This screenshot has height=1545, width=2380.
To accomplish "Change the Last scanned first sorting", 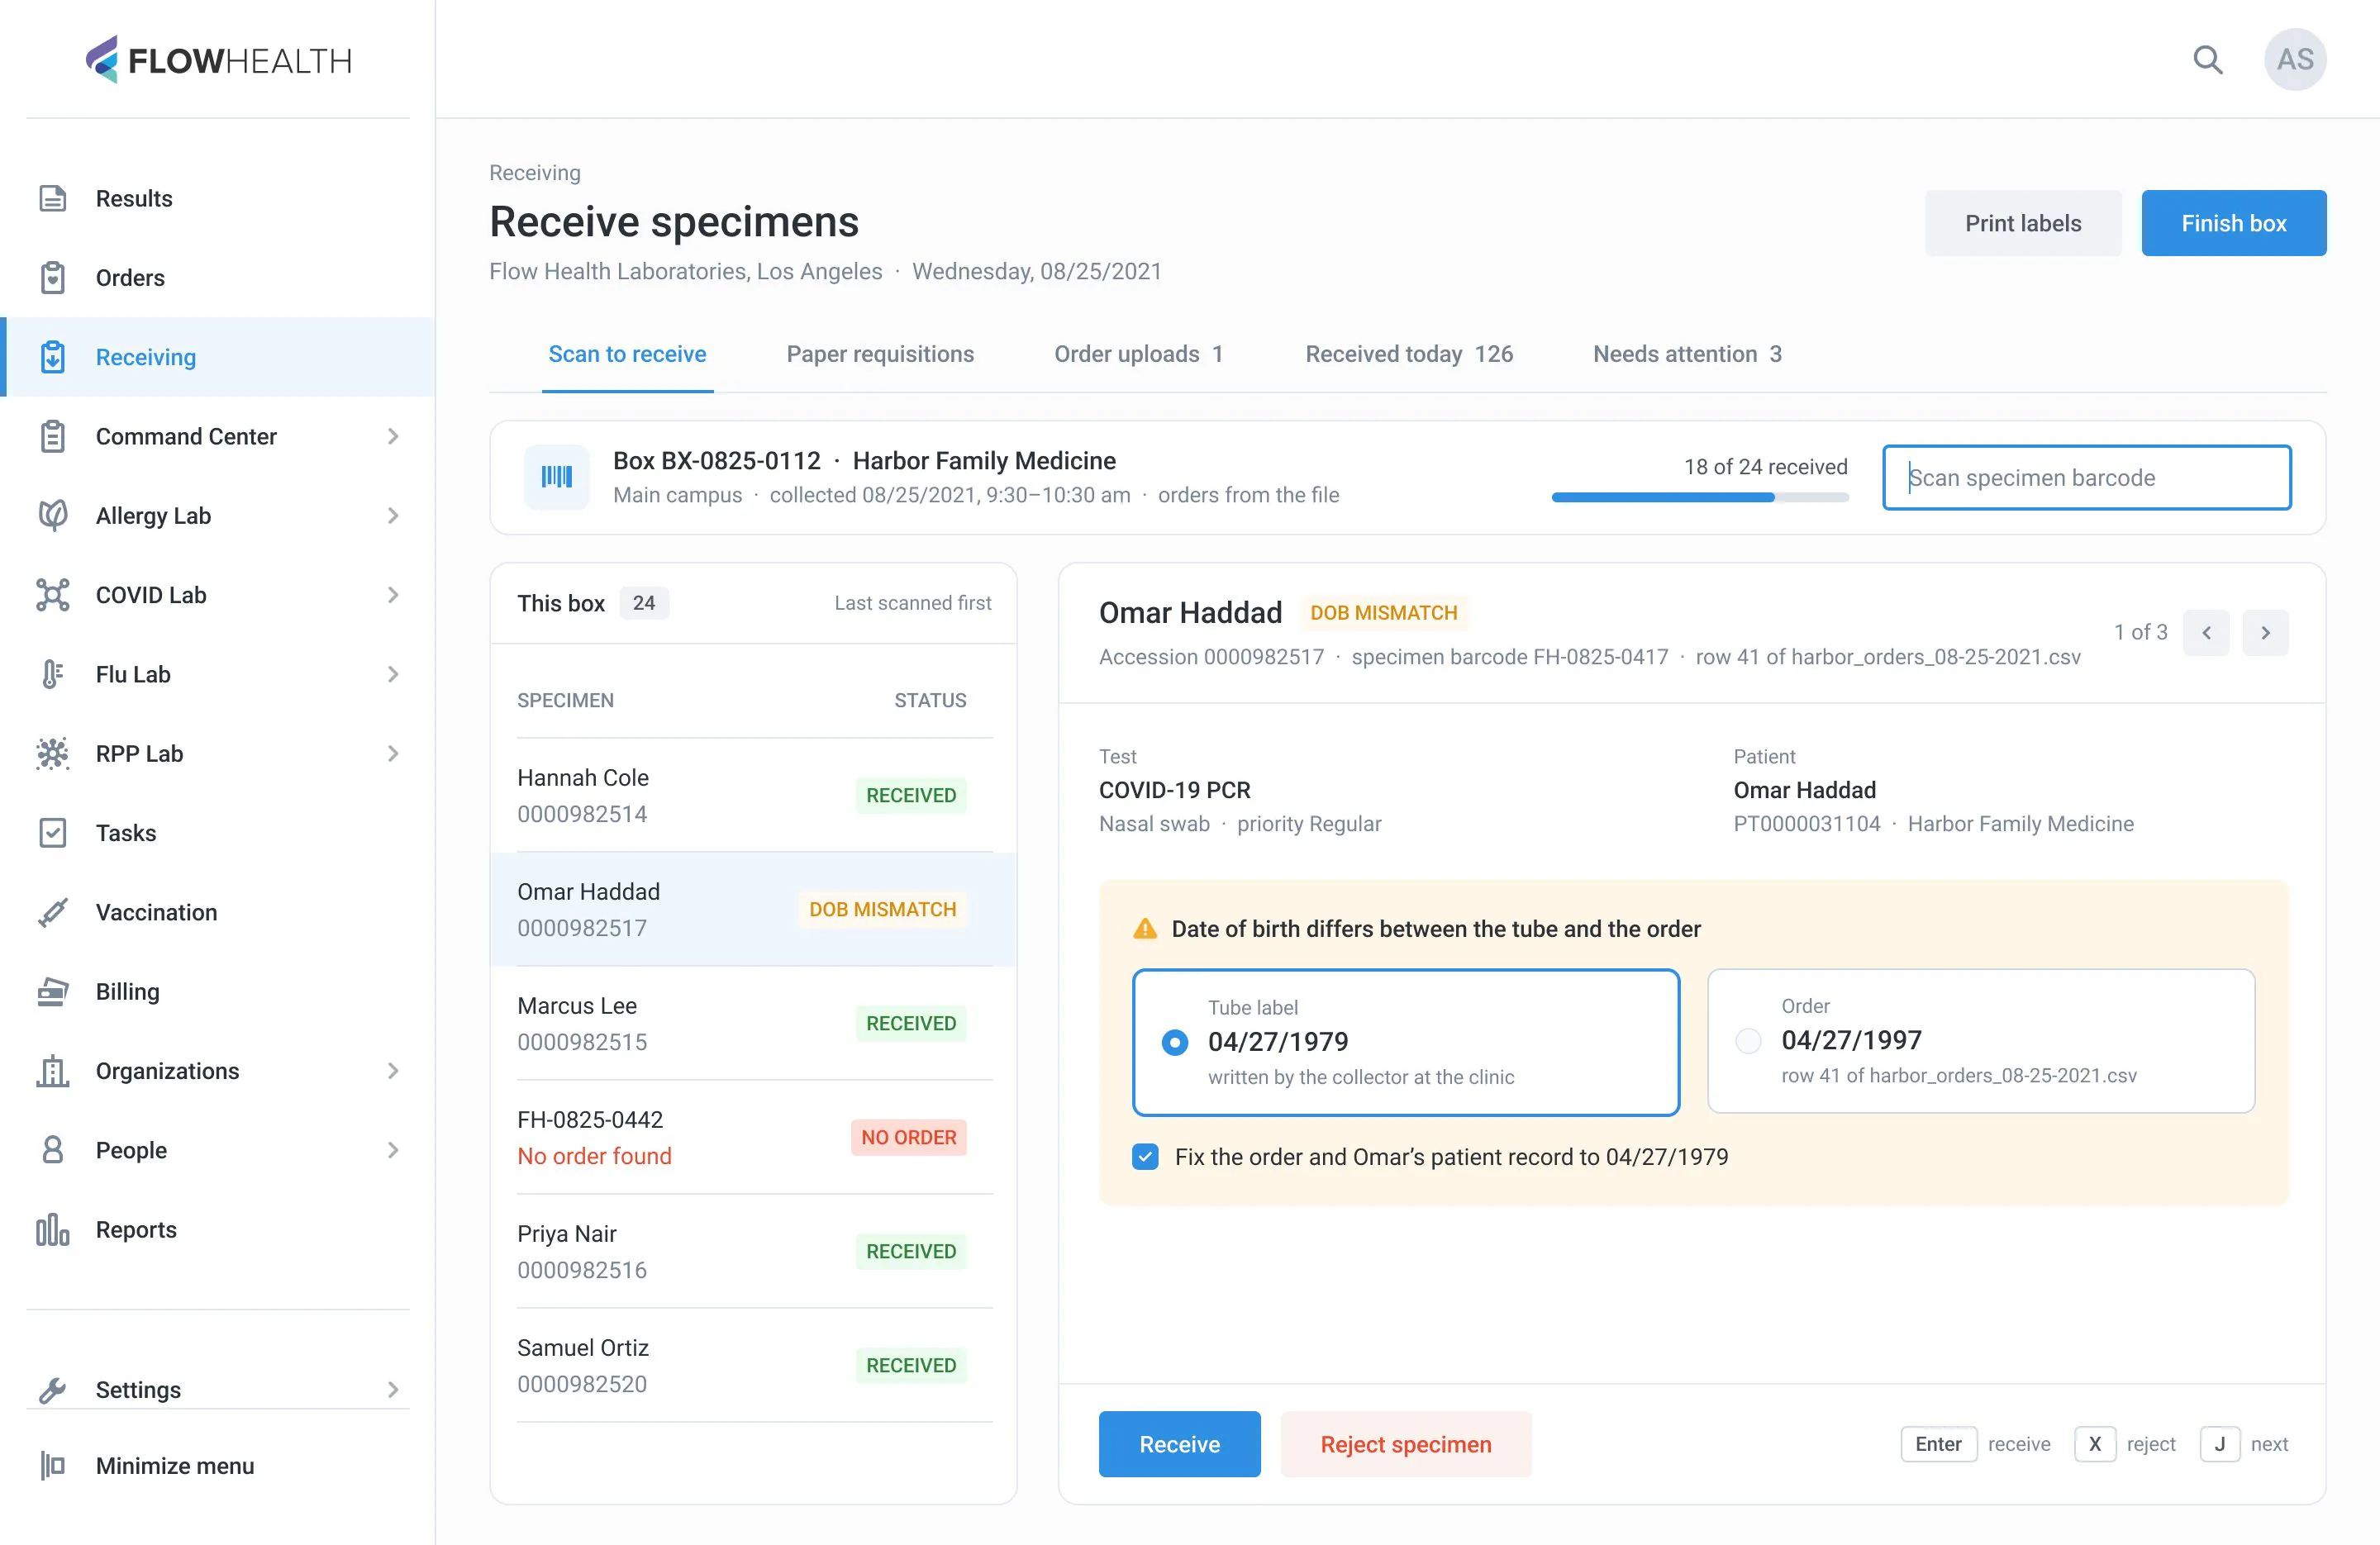I will coord(912,603).
